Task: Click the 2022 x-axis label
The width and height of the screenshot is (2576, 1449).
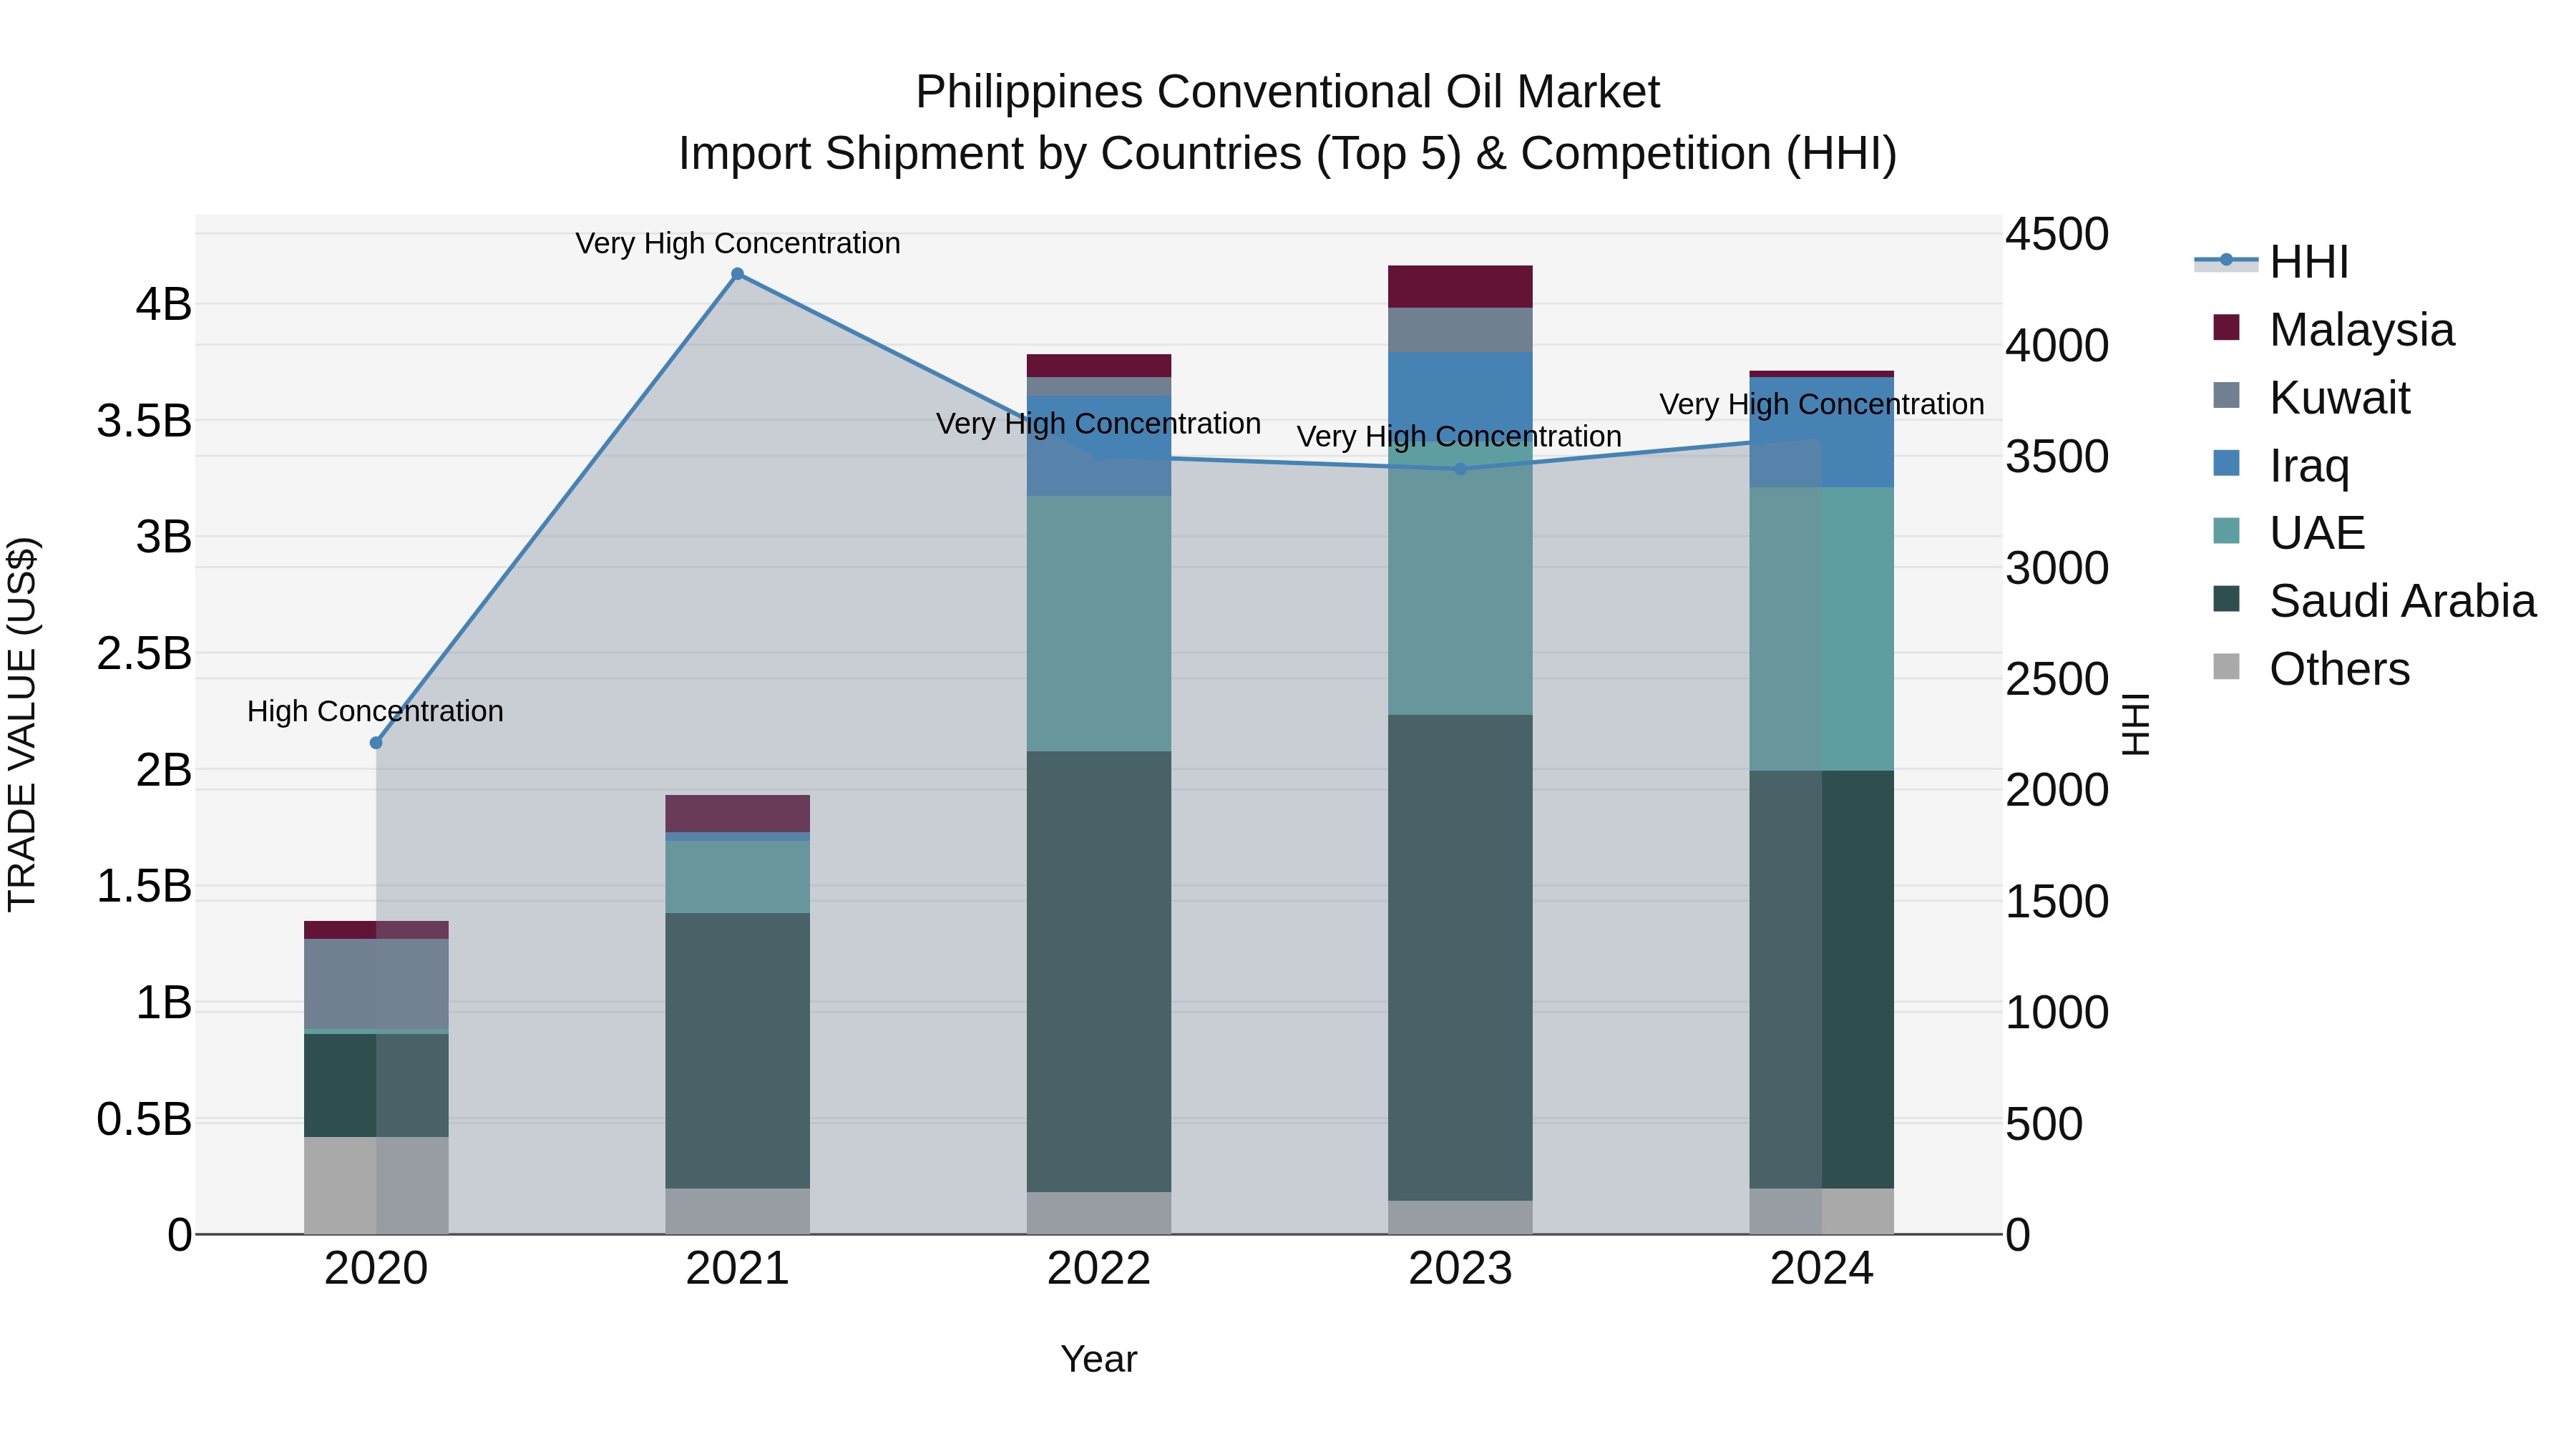Action: pos(1099,1269)
